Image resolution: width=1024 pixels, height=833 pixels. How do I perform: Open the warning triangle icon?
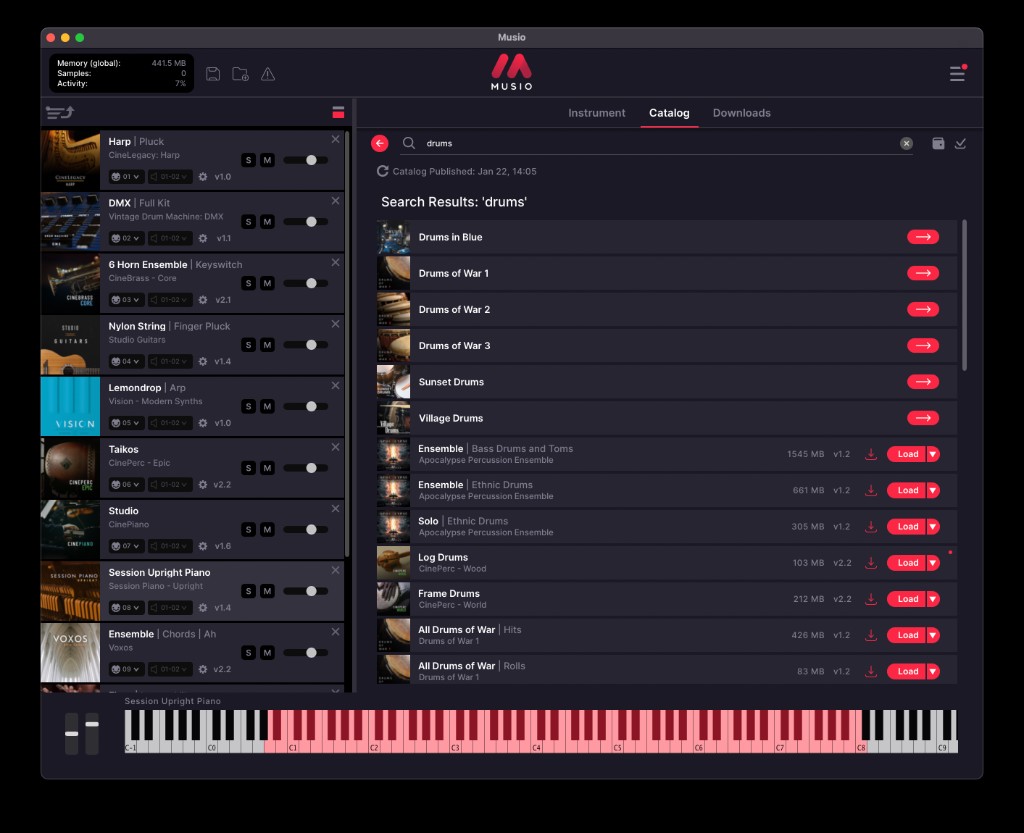point(267,73)
